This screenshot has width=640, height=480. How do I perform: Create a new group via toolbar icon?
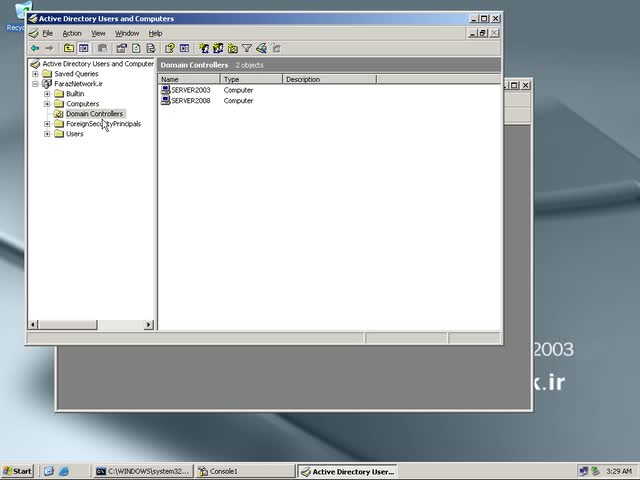coord(218,49)
